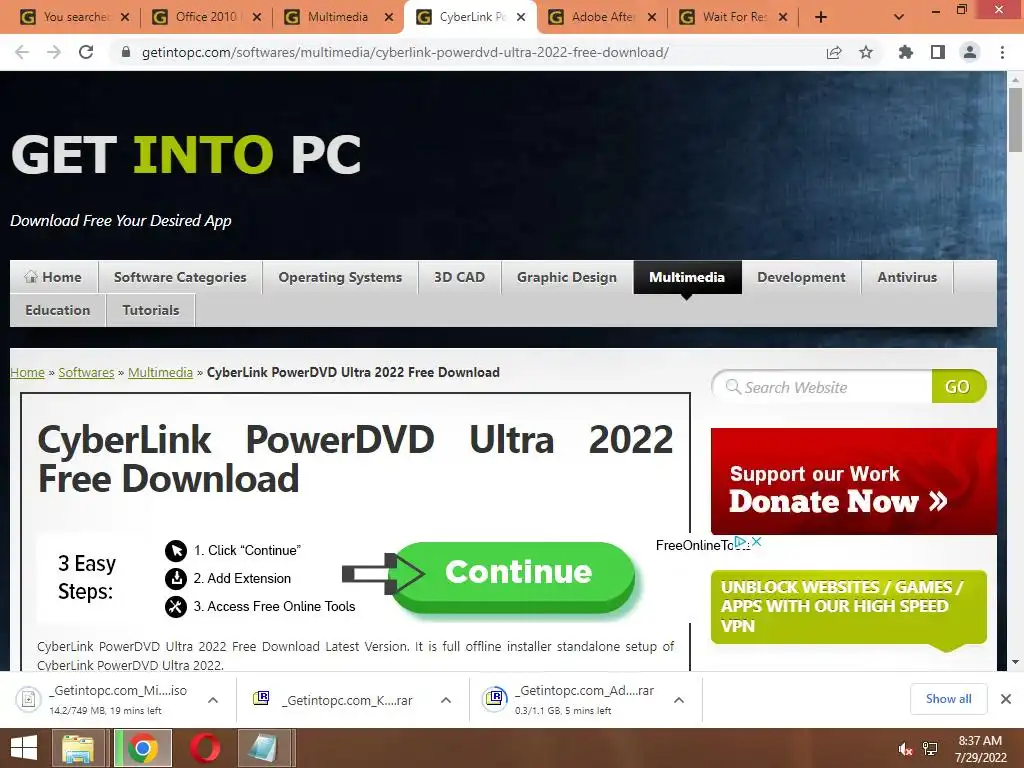Open the Chrome profile avatar
Image resolution: width=1024 pixels, height=768 pixels.
click(970, 52)
